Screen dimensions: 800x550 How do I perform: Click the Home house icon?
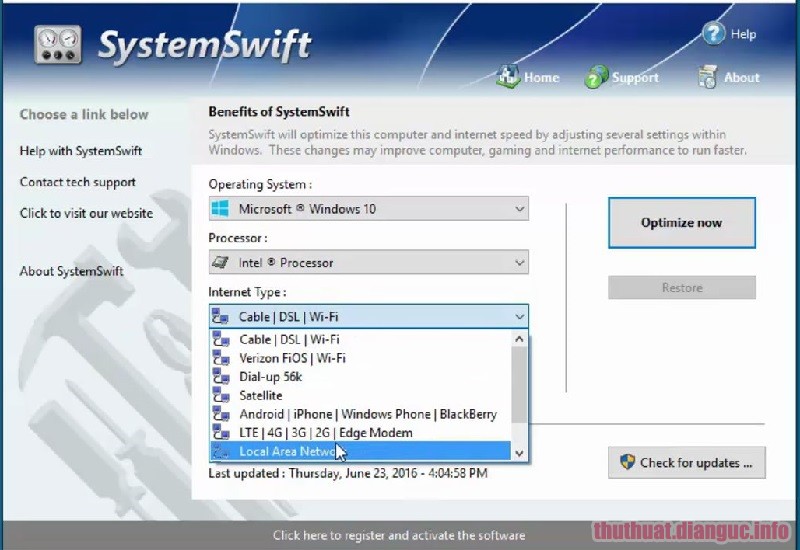tap(507, 77)
